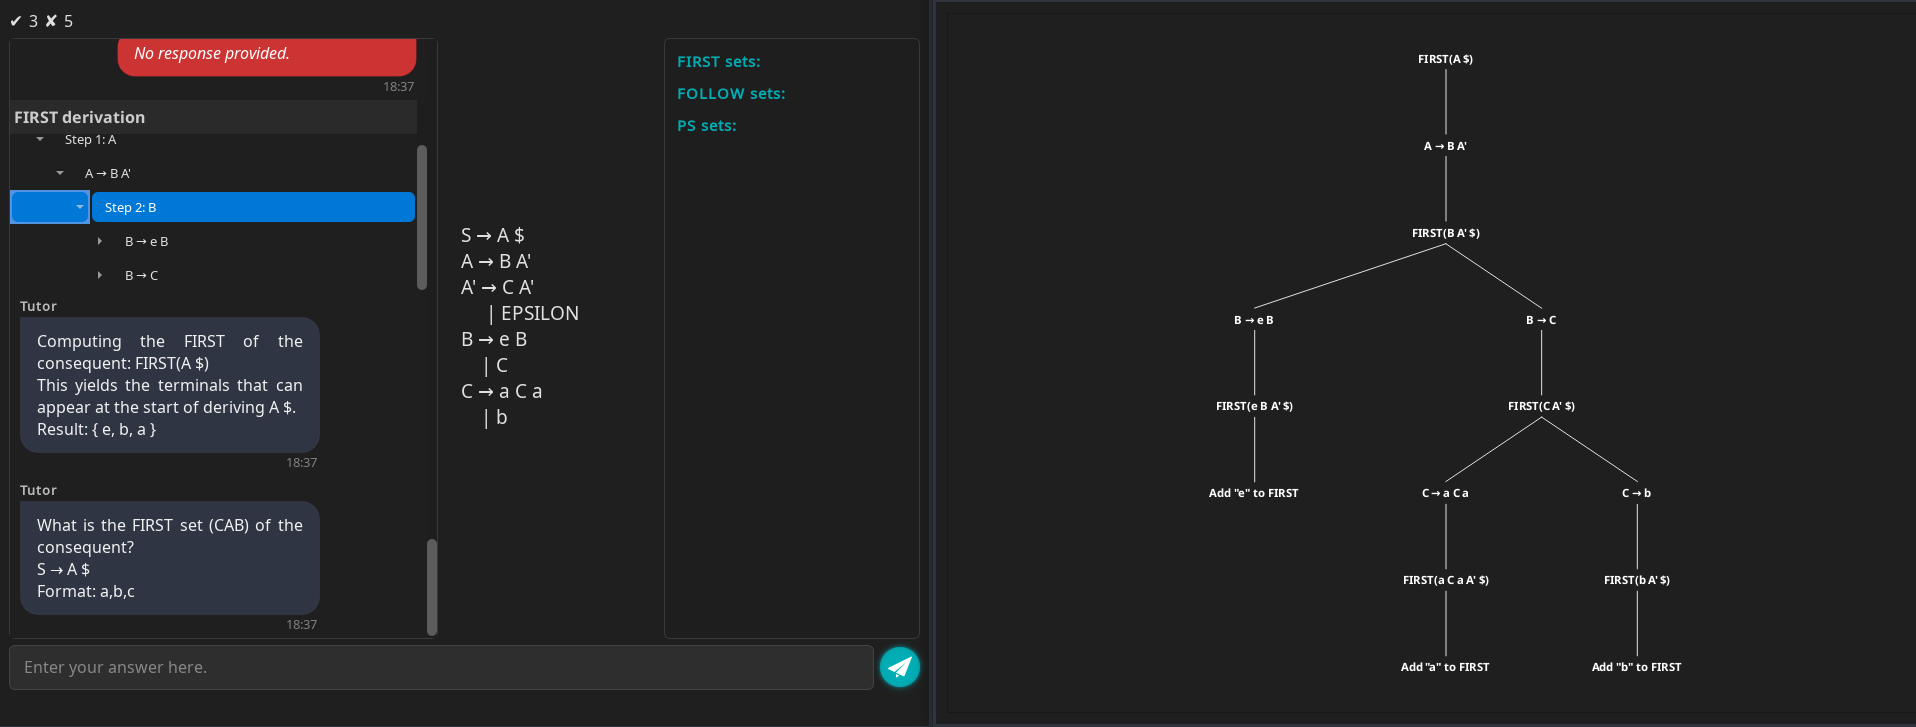
Task: Select the Step 2: B tree item
Action: tap(253, 208)
